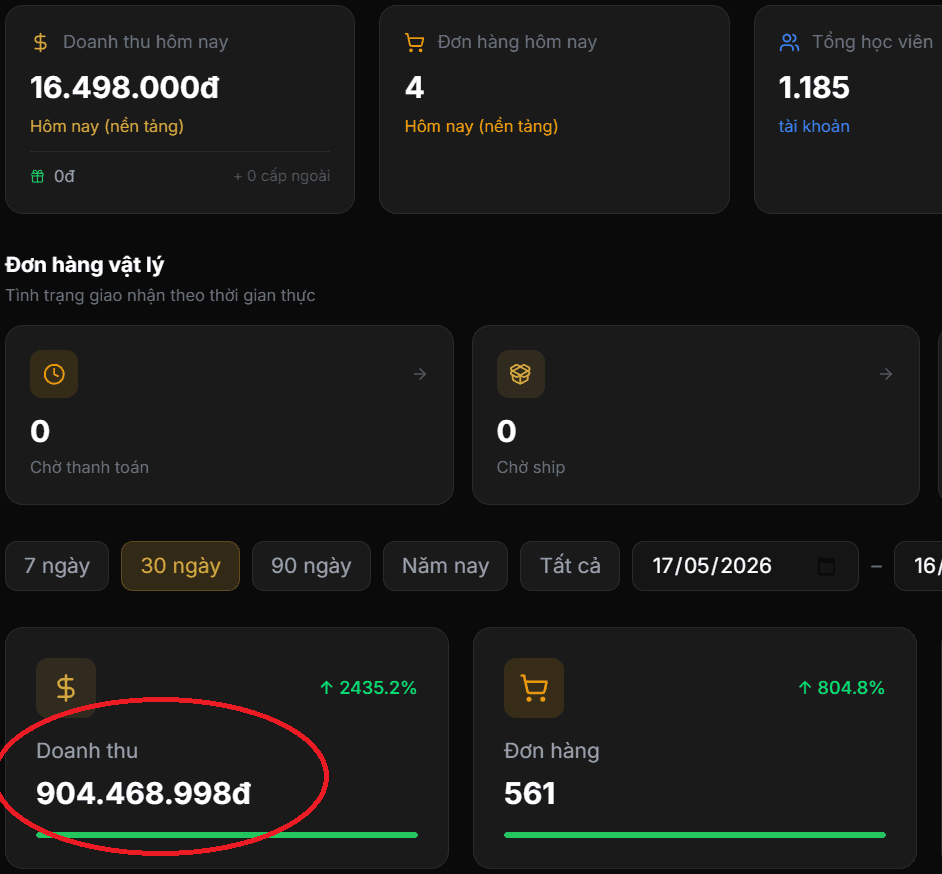Click the clock icon on Chờ thanh toán card
The height and width of the screenshot is (874, 942).
[54, 374]
